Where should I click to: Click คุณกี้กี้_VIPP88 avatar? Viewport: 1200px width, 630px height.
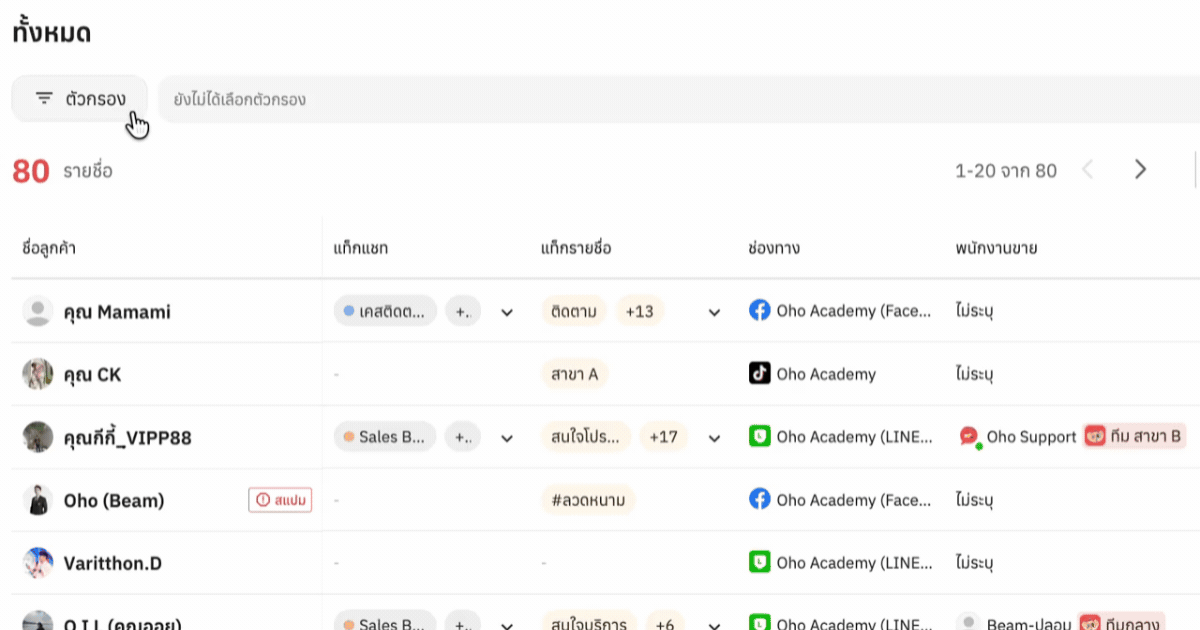(x=38, y=437)
